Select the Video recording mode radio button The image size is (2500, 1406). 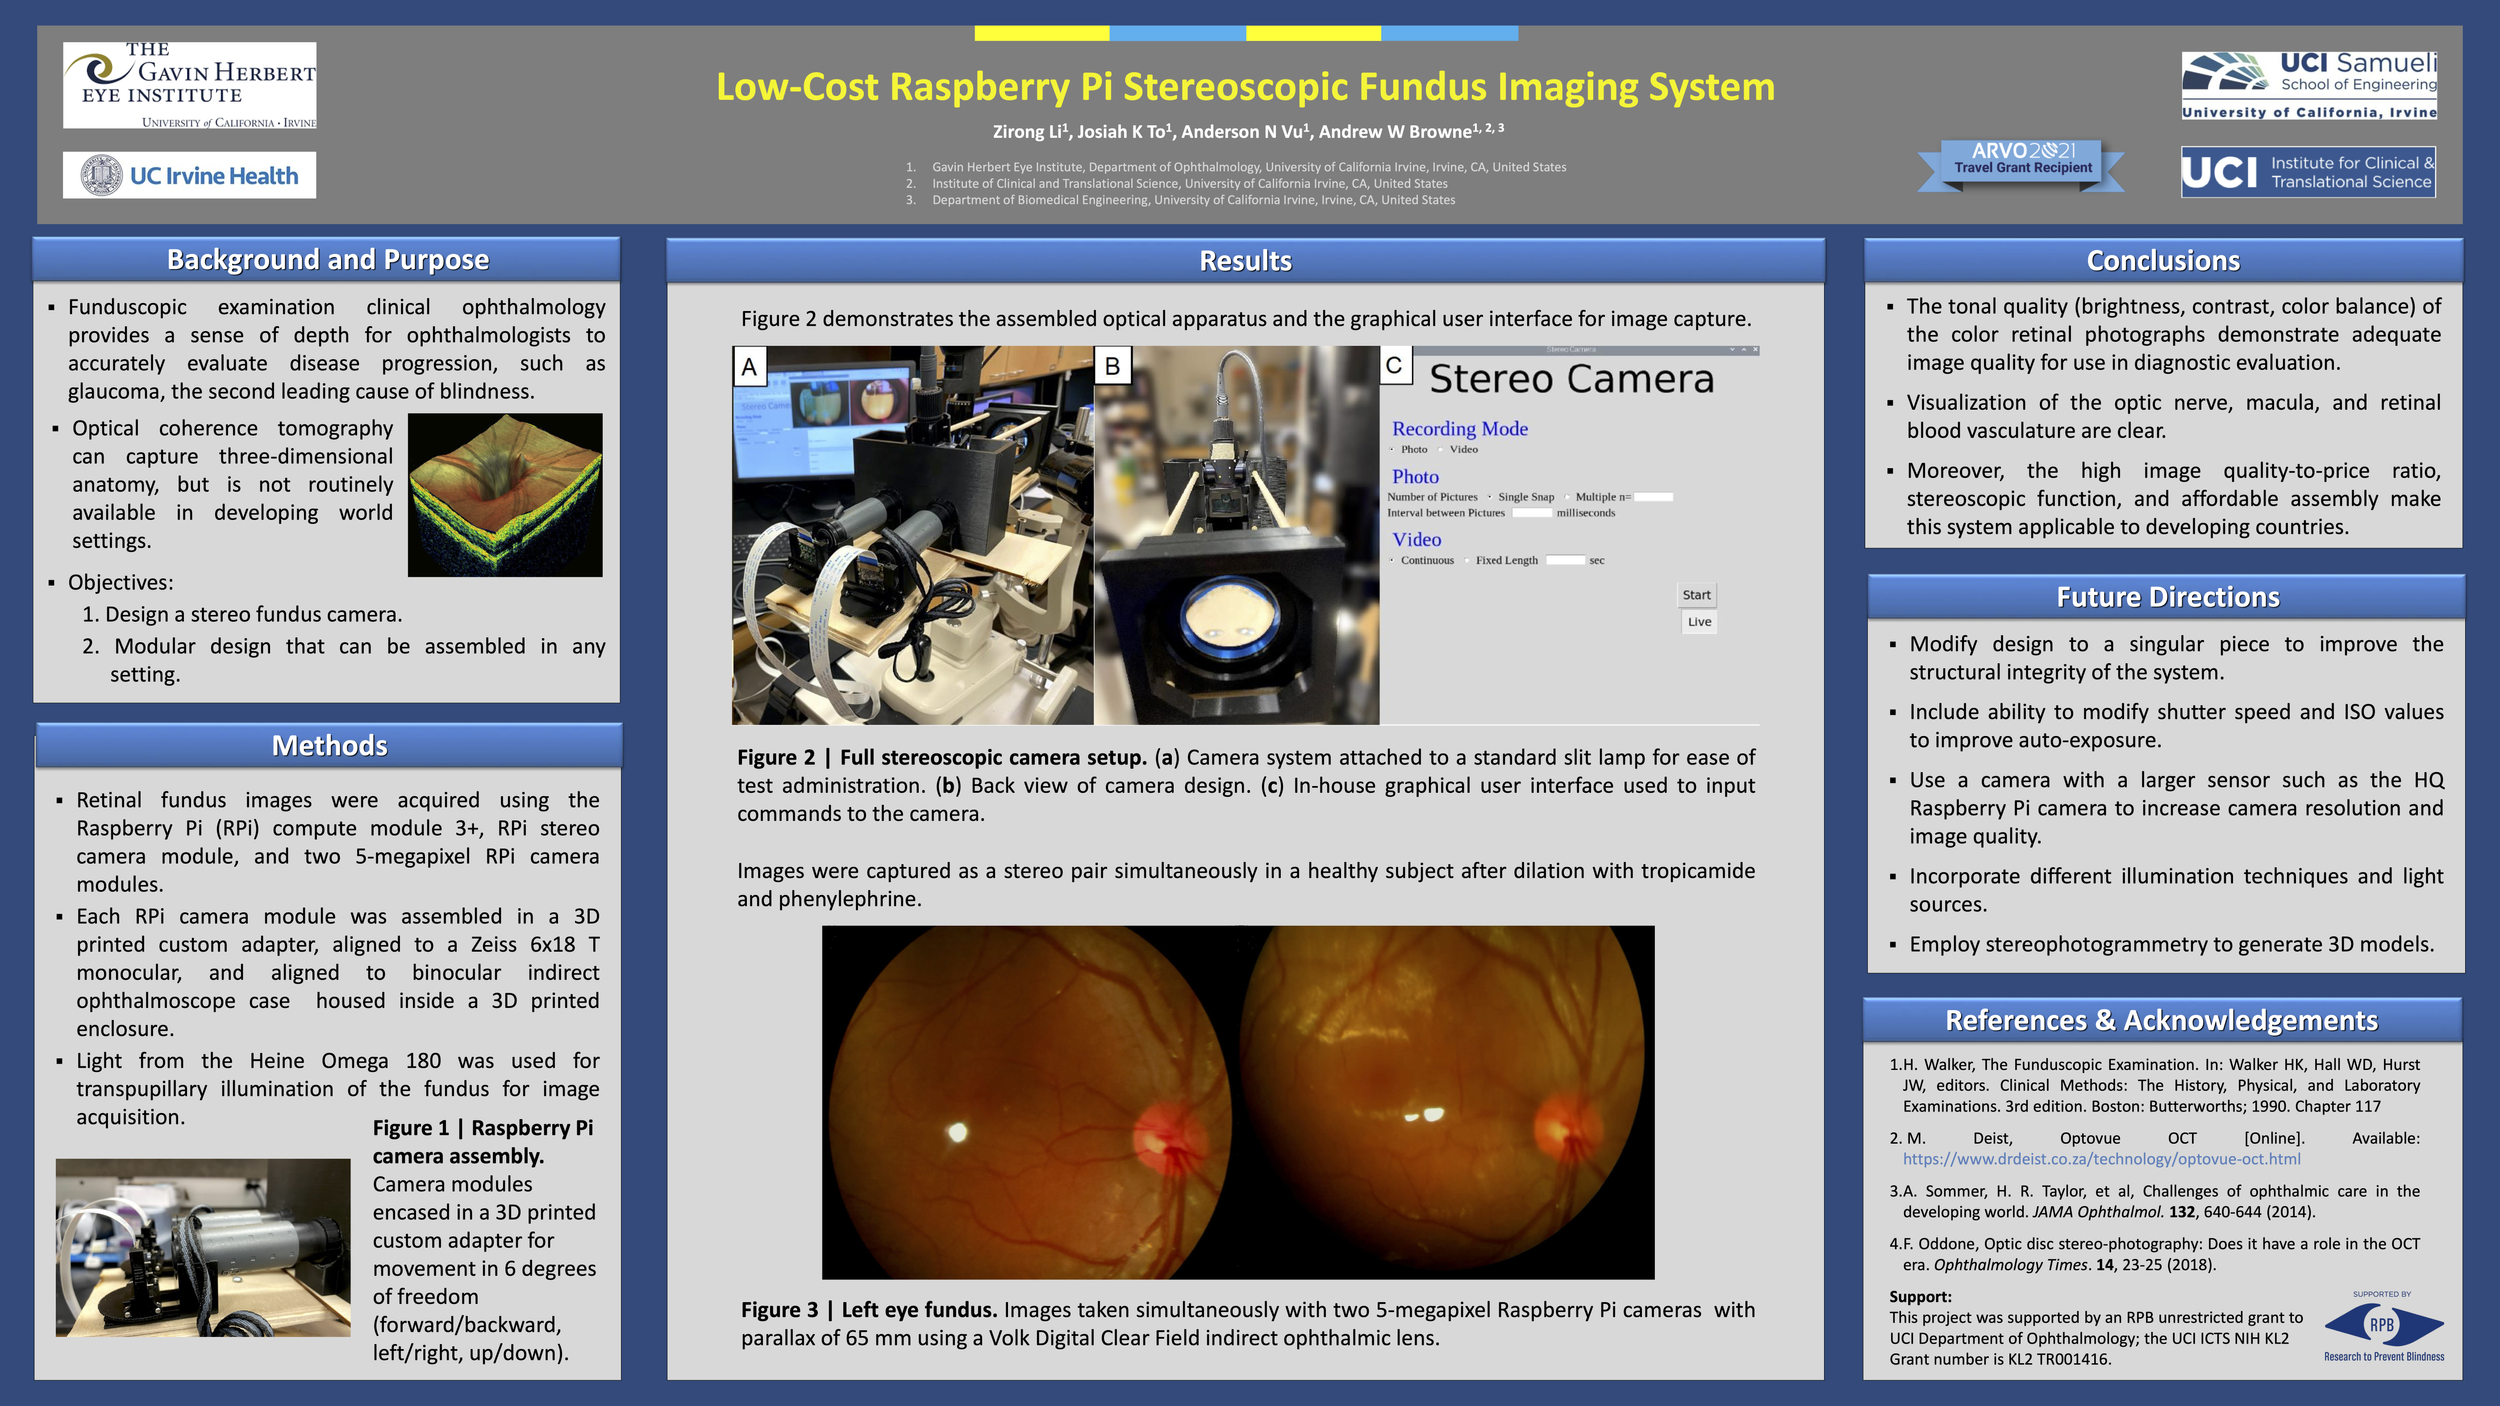point(1441,450)
